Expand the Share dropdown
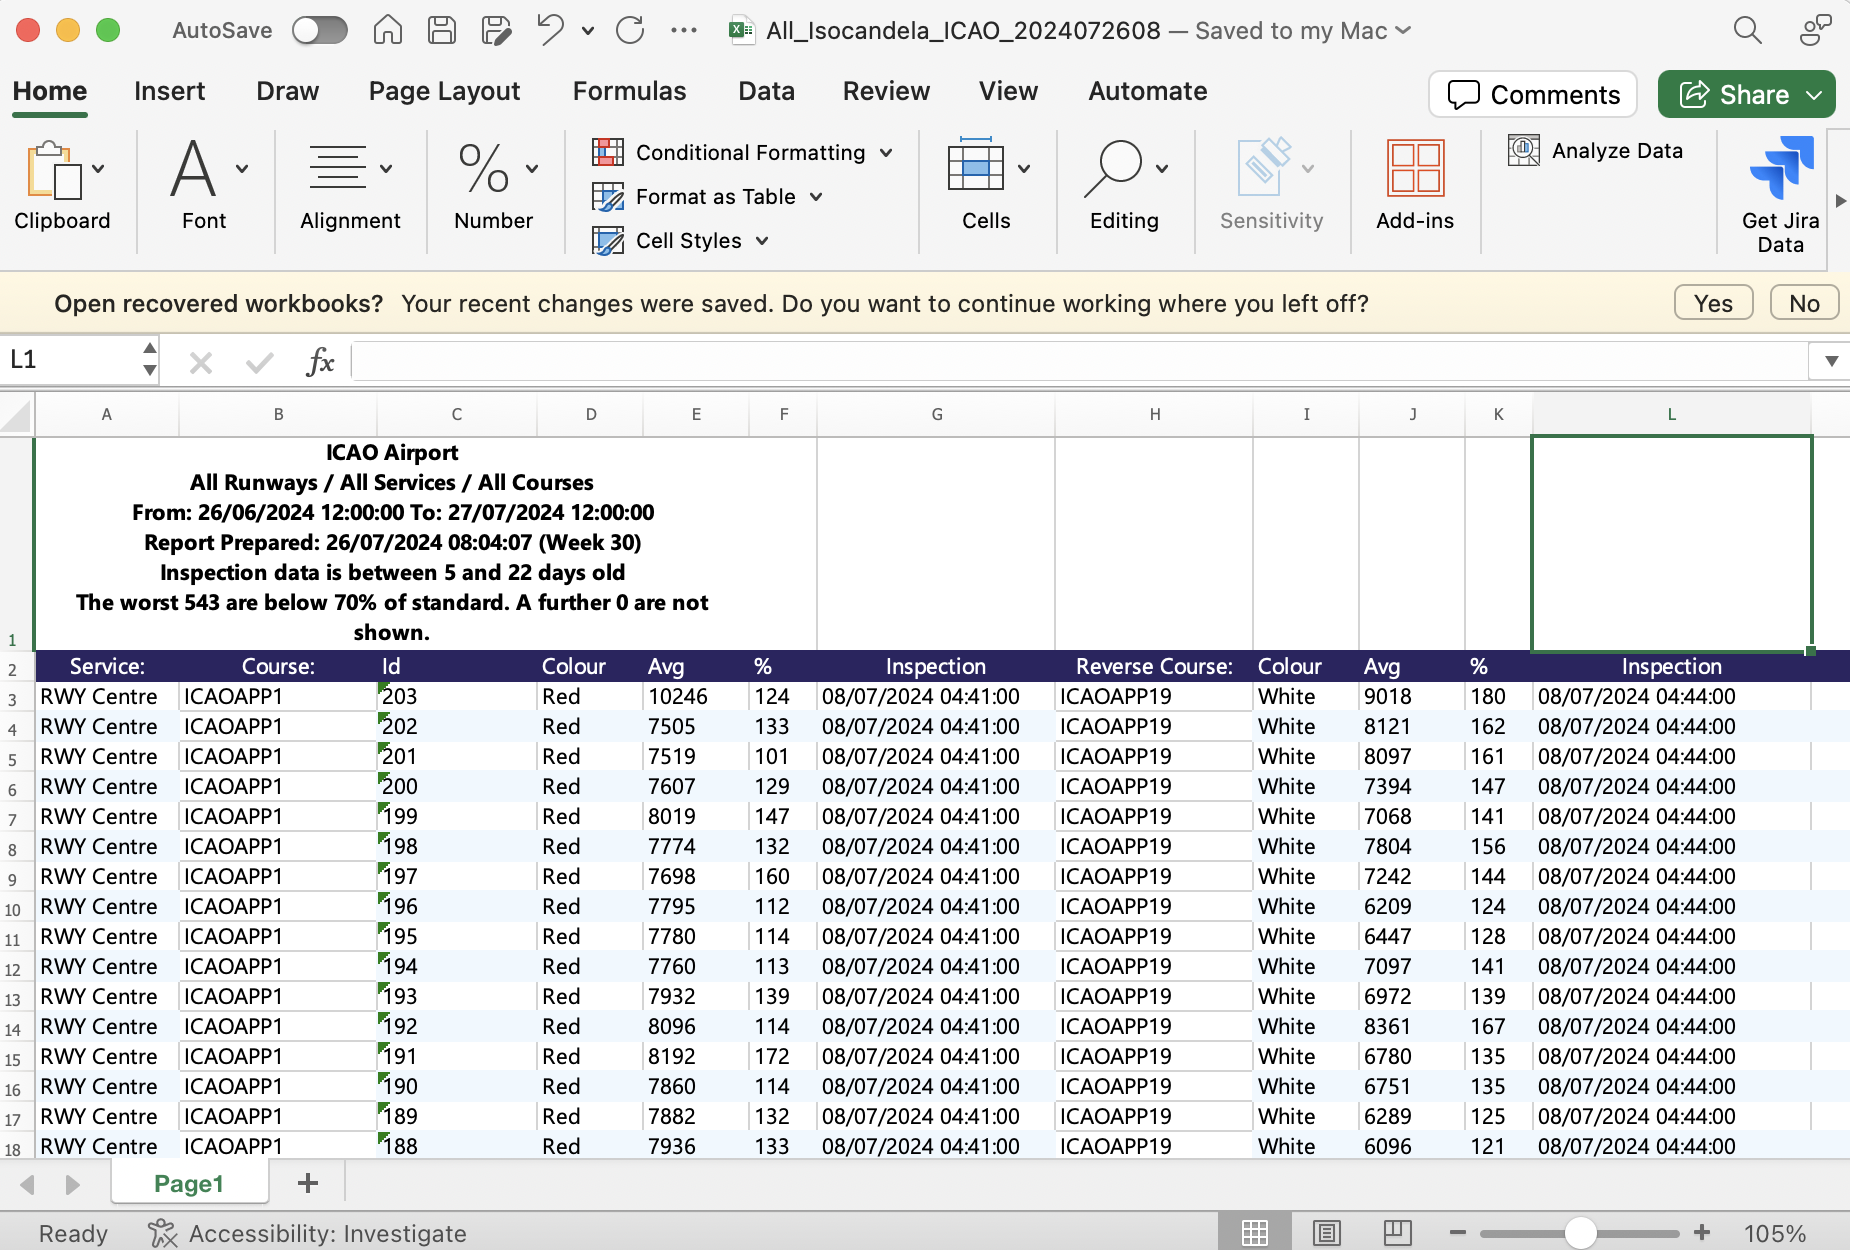The height and width of the screenshot is (1250, 1850). (x=1812, y=94)
